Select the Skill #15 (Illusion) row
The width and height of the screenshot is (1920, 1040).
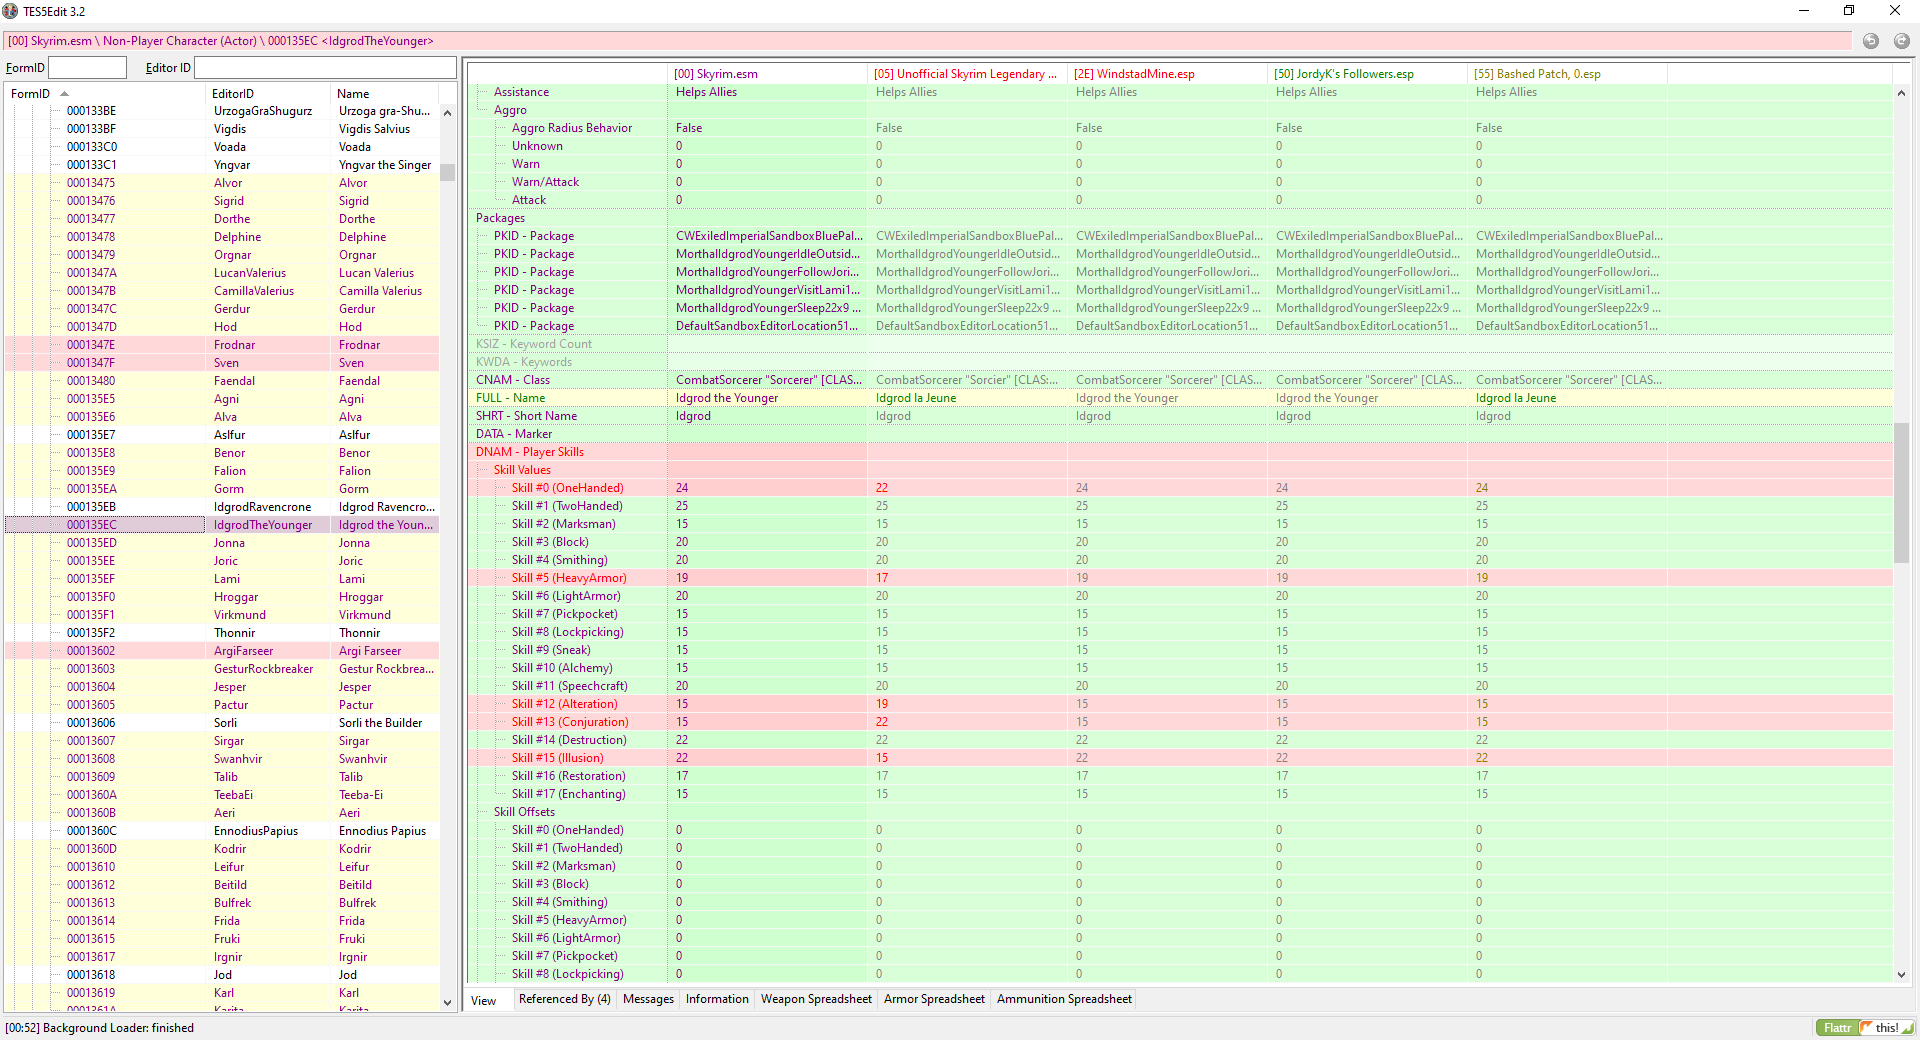(1180, 758)
